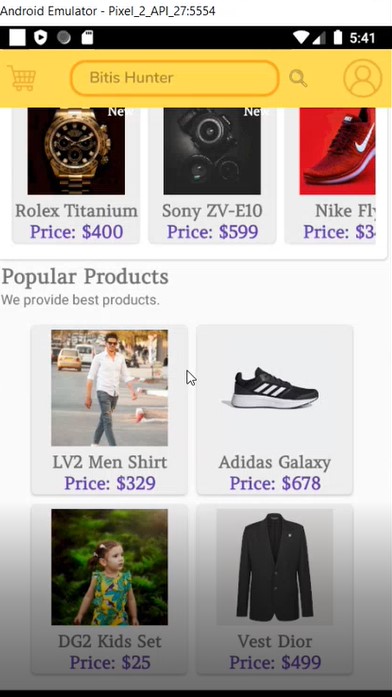Click the Rolex Titanium product title
392x697 pixels.
(x=76, y=211)
